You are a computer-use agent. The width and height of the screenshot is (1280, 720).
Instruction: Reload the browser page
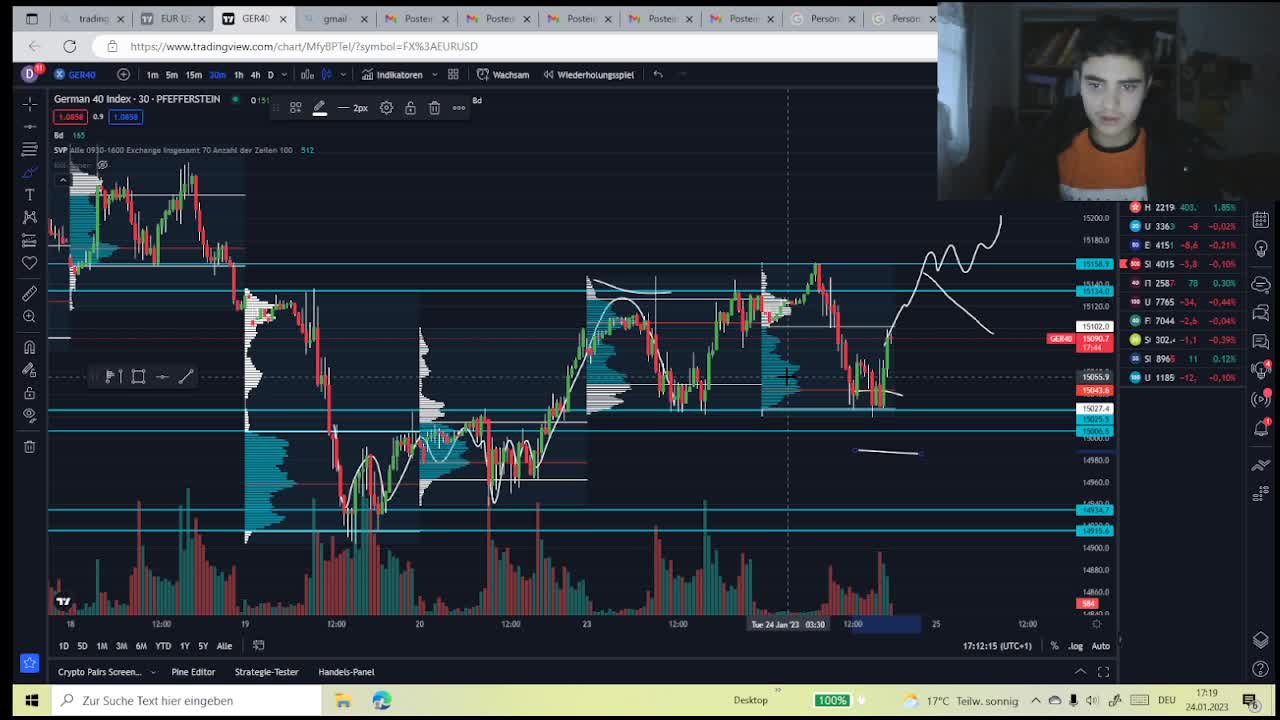coord(70,46)
